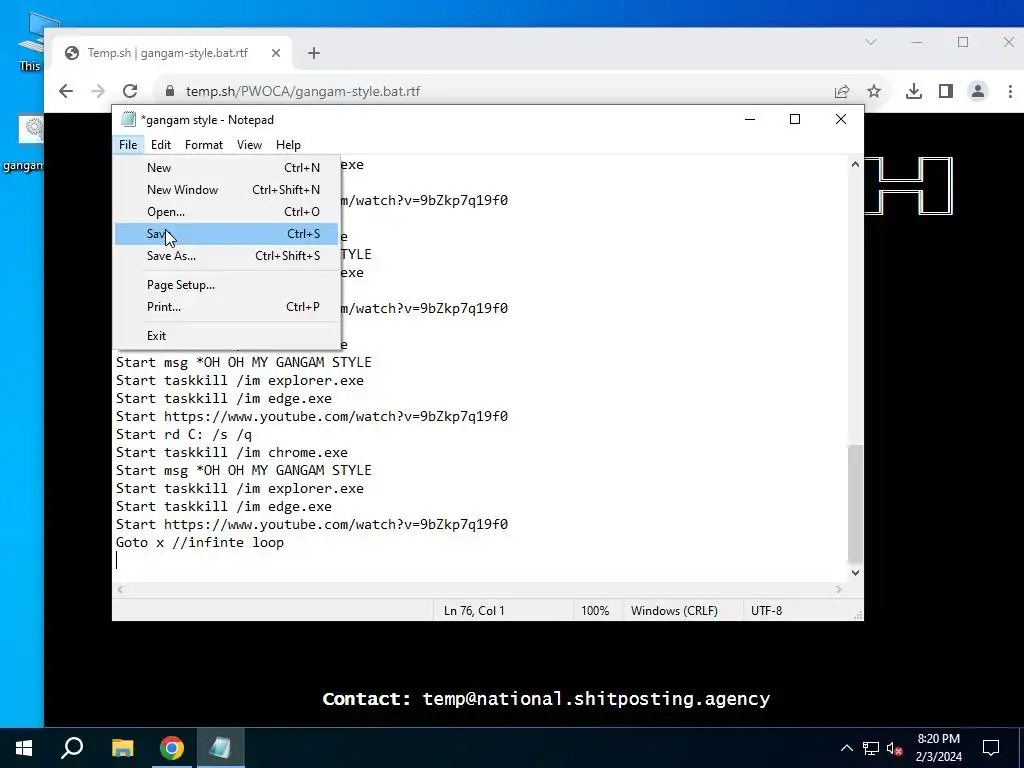Choose Print... from the File menu

tap(227, 307)
